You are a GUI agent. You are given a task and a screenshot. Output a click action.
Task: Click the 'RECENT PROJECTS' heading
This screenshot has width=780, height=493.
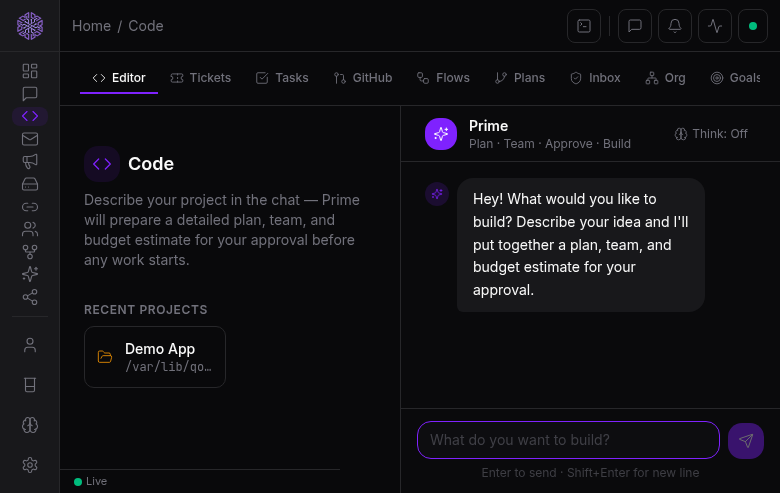point(146,309)
